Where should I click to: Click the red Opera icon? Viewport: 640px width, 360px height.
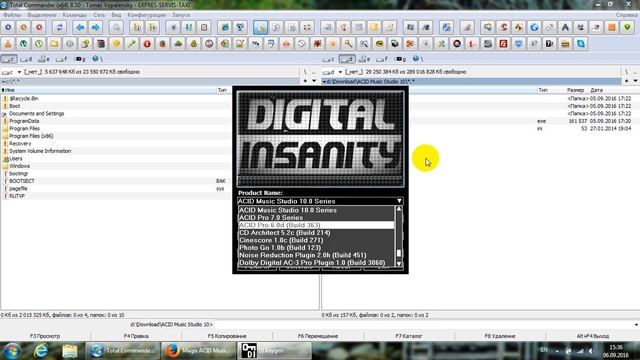[147, 44]
